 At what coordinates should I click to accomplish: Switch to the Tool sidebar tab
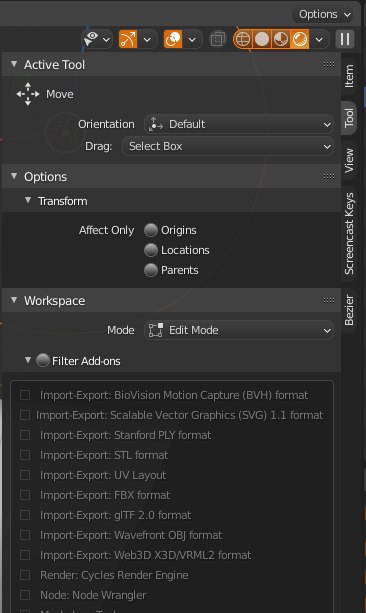point(349,118)
